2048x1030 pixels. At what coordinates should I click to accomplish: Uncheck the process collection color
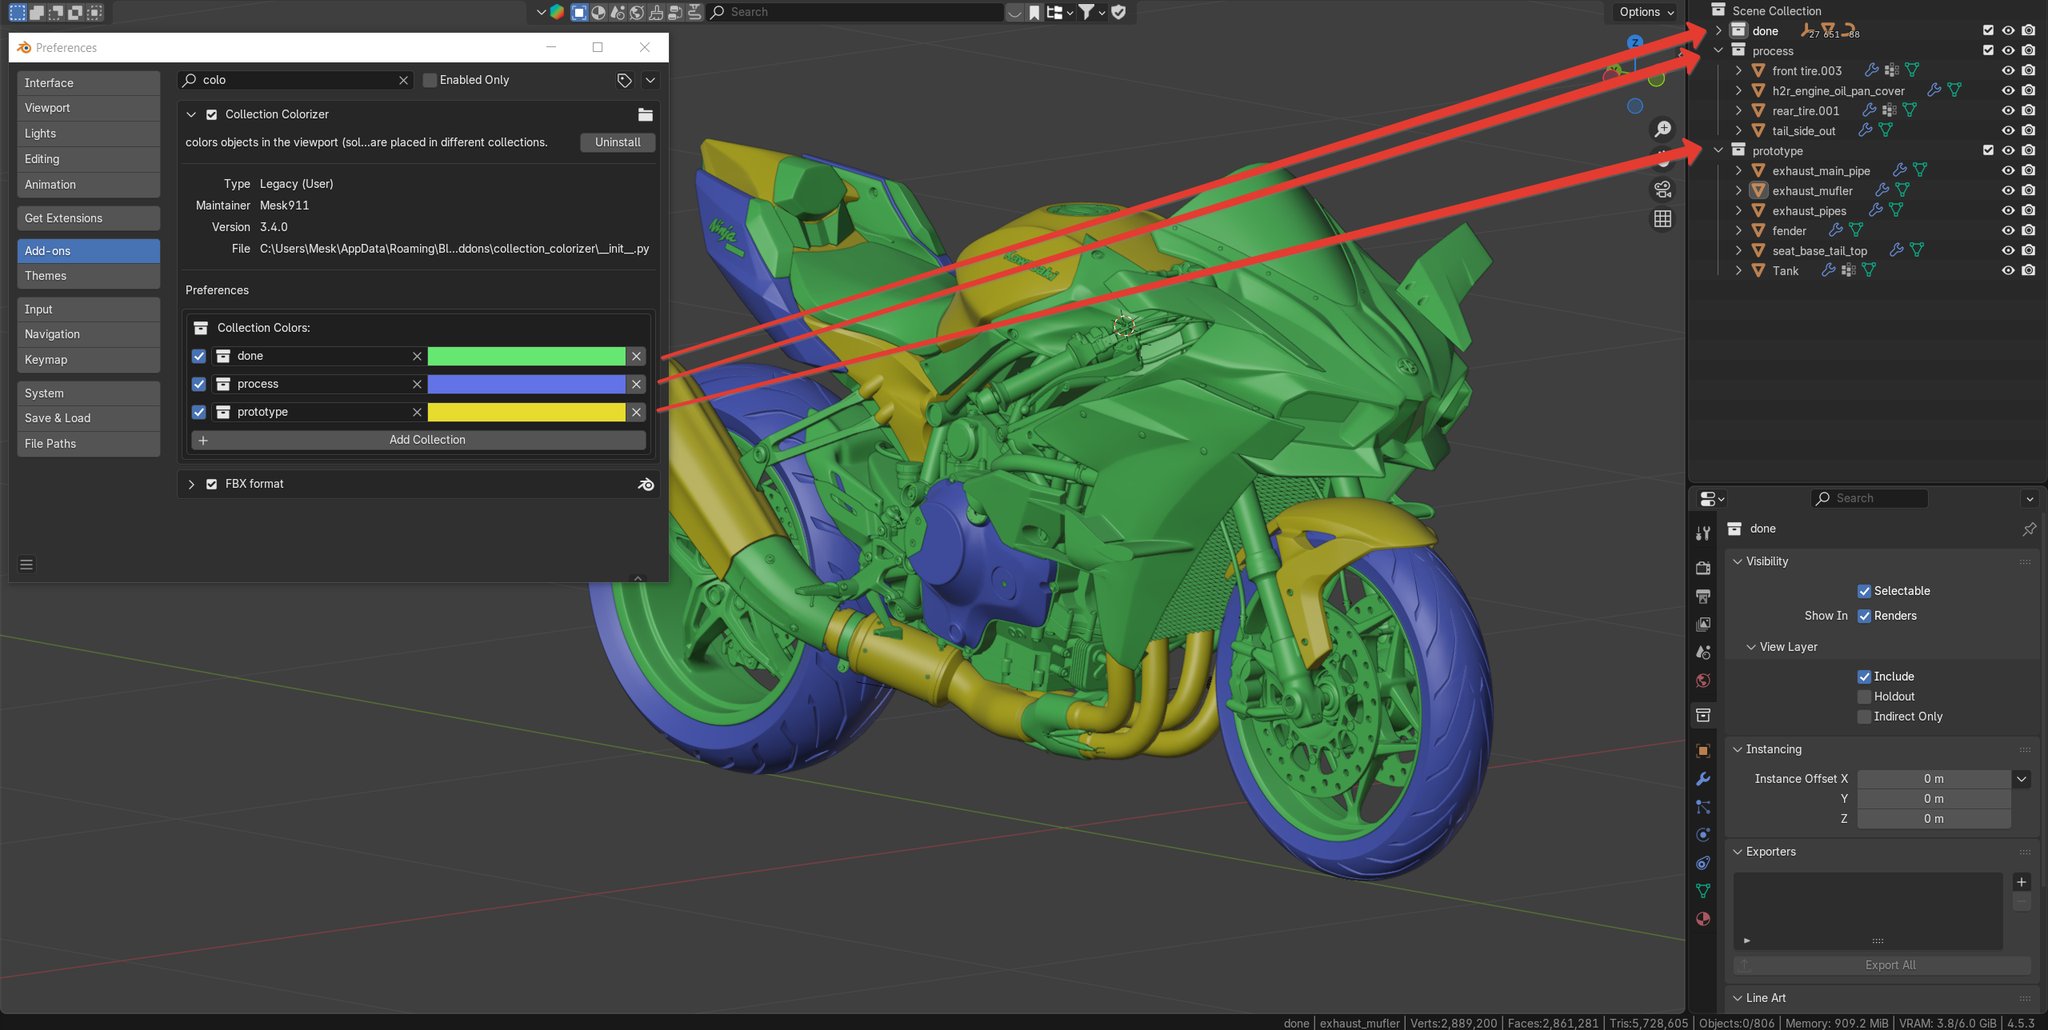pos(199,384)
